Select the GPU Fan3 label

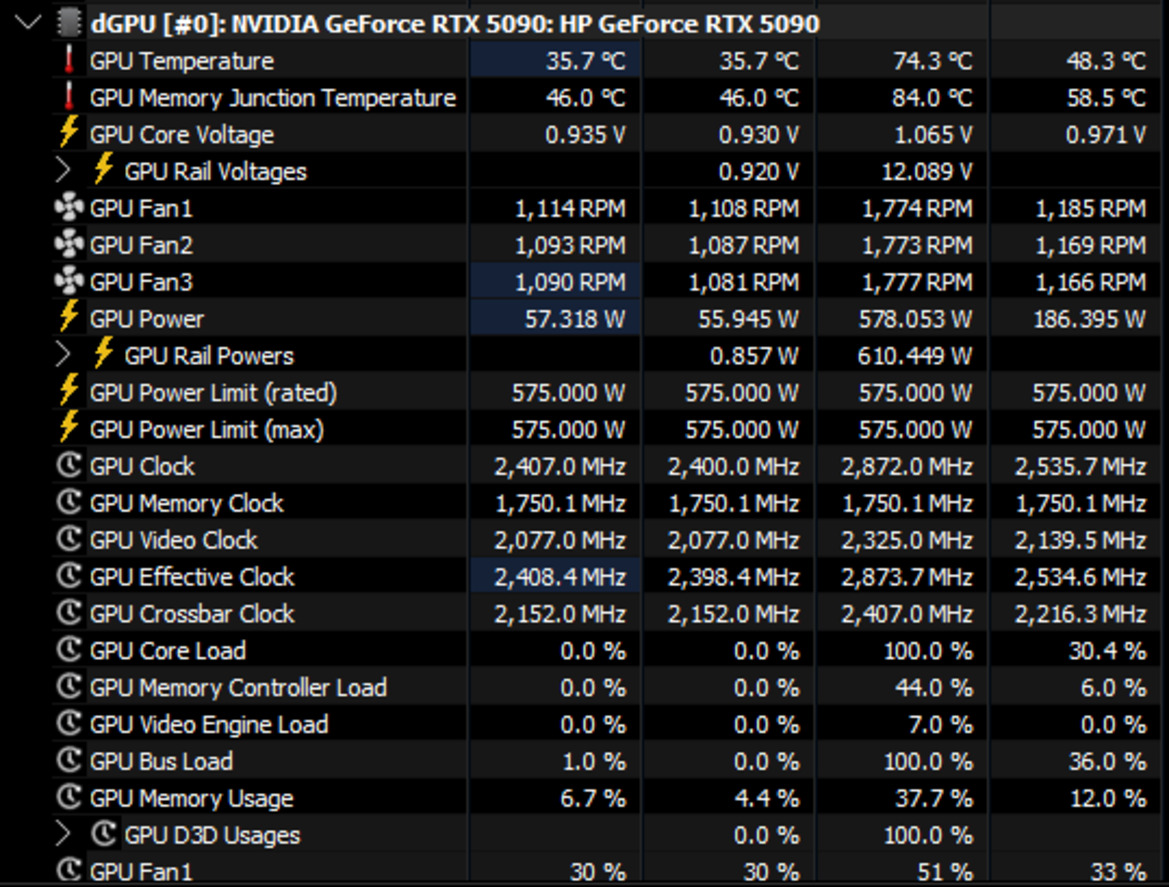tap(142, 282)
